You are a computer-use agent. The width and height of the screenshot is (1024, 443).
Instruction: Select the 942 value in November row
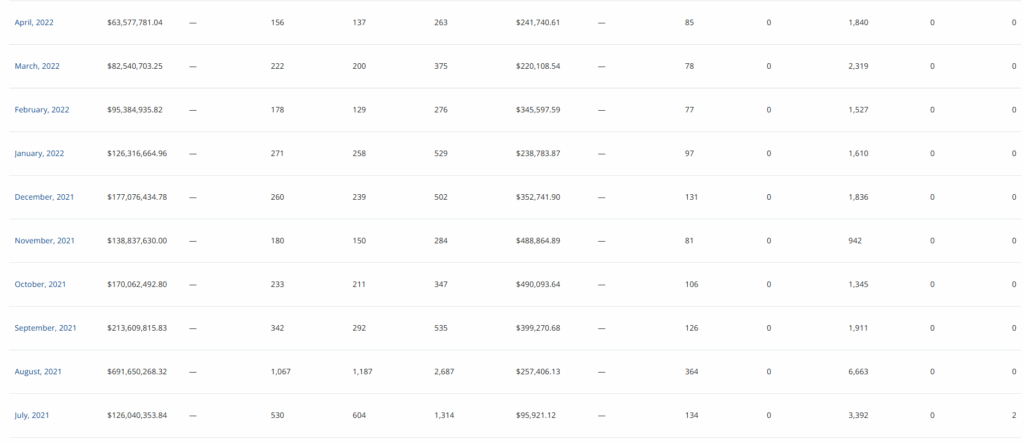point(855,240)
